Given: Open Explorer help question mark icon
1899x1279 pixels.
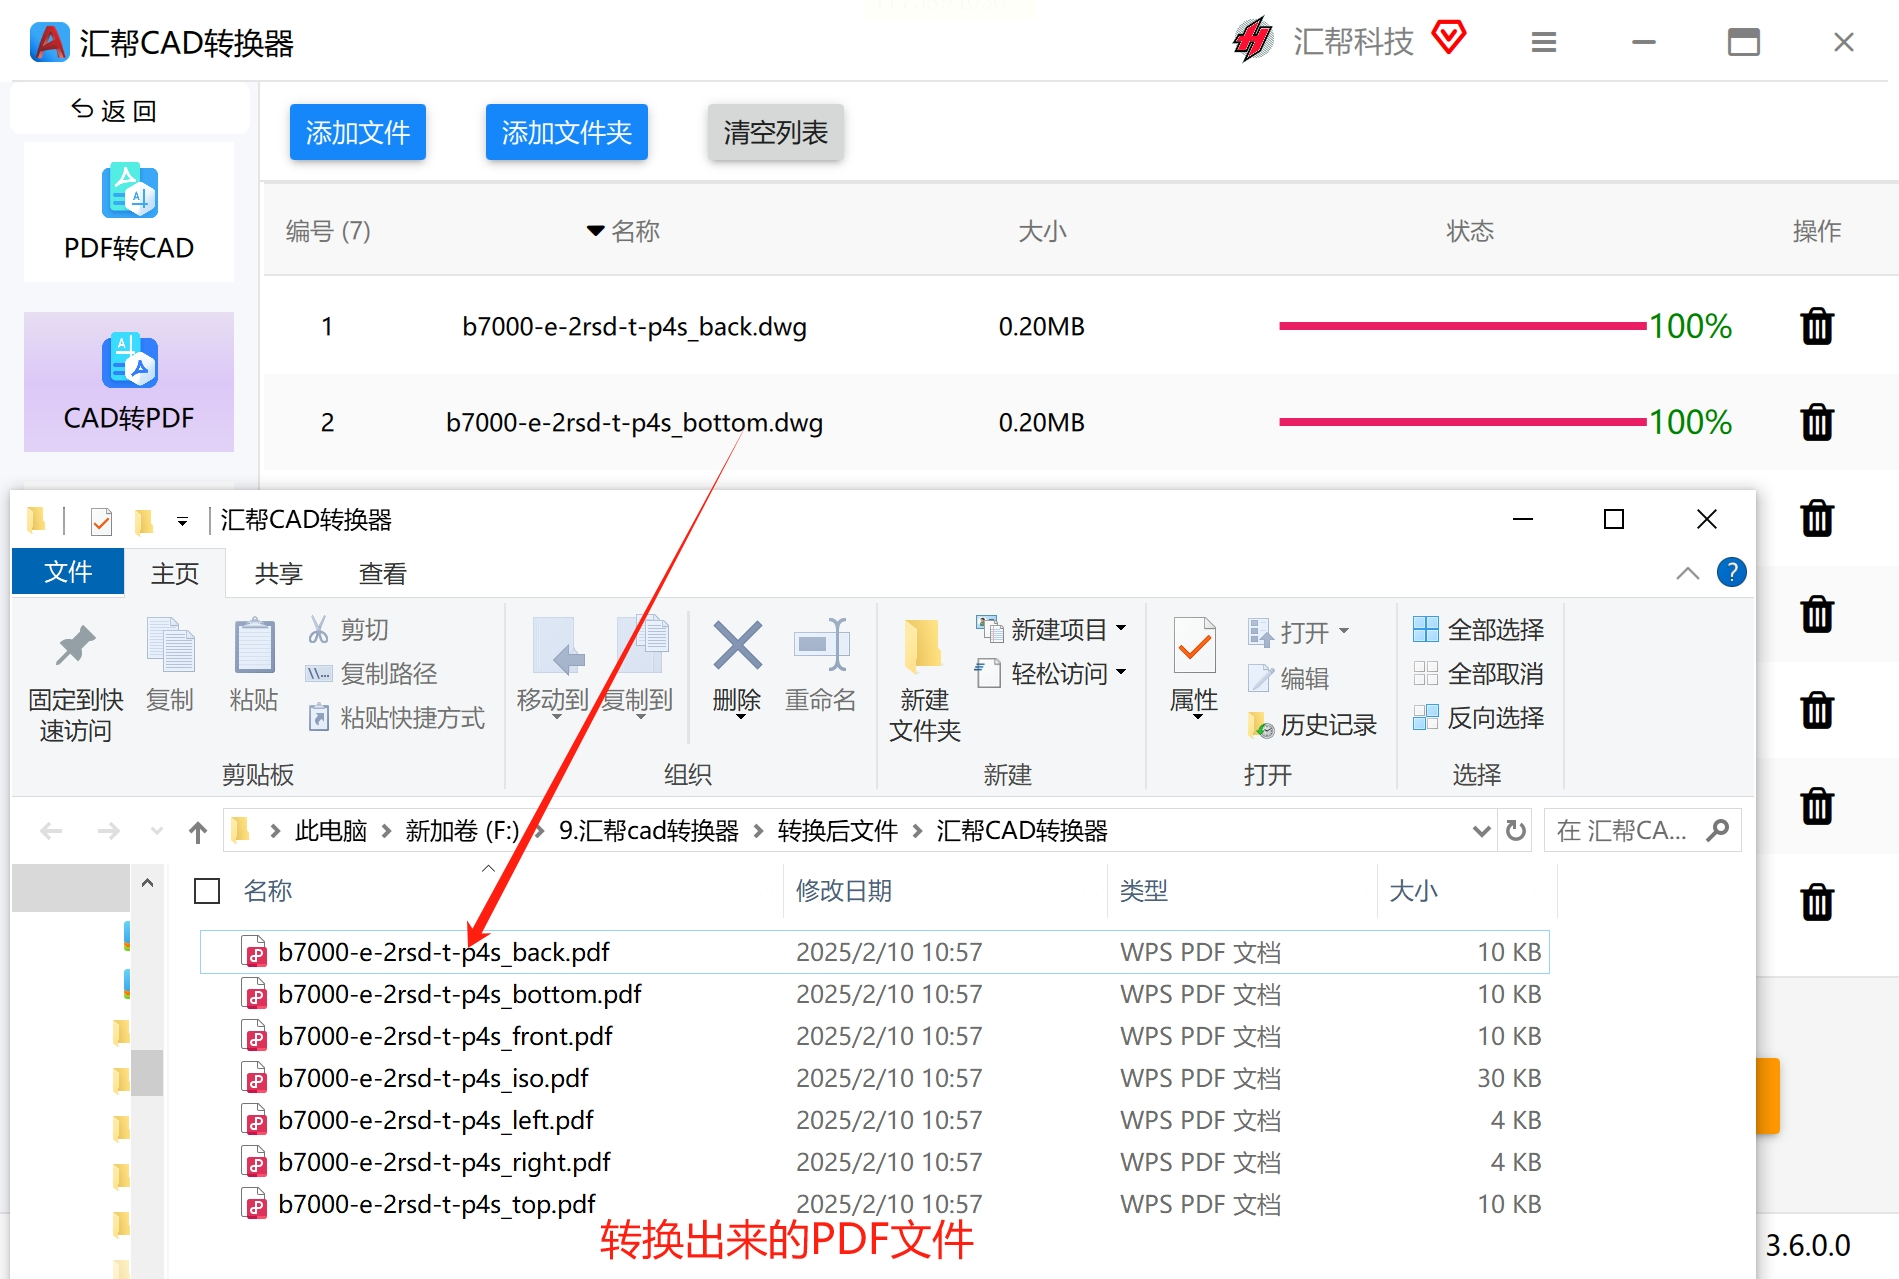Looking at the screenshot, I should (x=1731, y=572).
